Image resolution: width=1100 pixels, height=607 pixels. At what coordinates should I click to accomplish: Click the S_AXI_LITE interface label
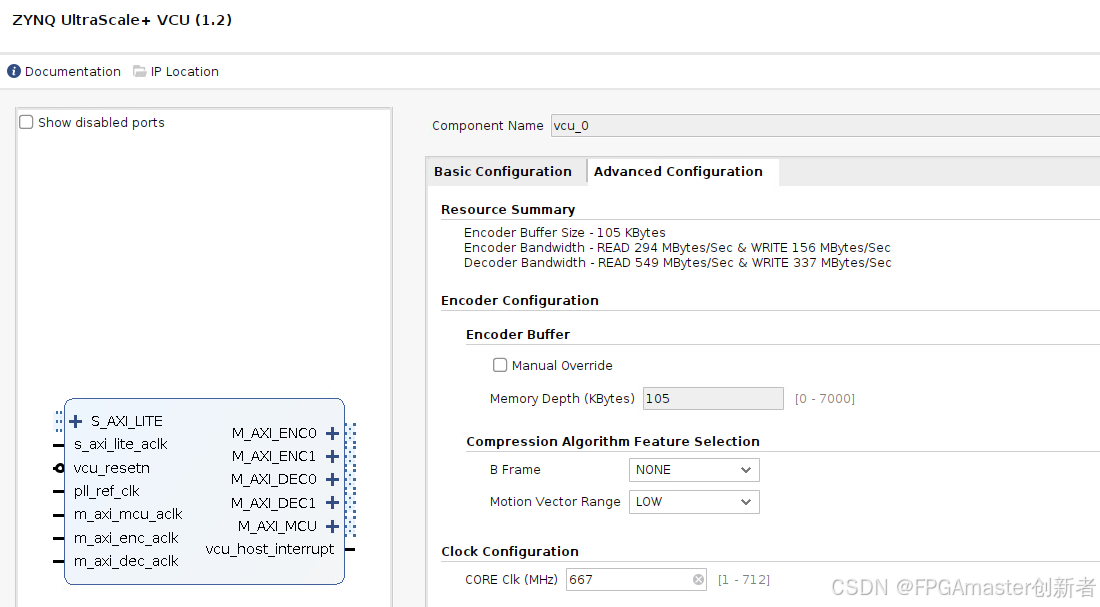127,421
